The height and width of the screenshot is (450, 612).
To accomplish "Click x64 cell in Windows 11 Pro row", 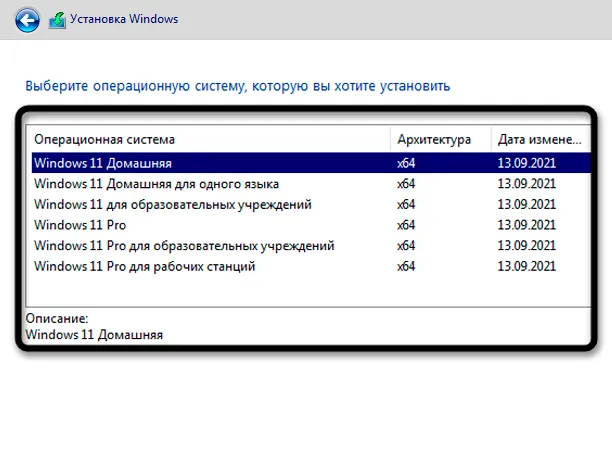I will (x=406, y=225).
